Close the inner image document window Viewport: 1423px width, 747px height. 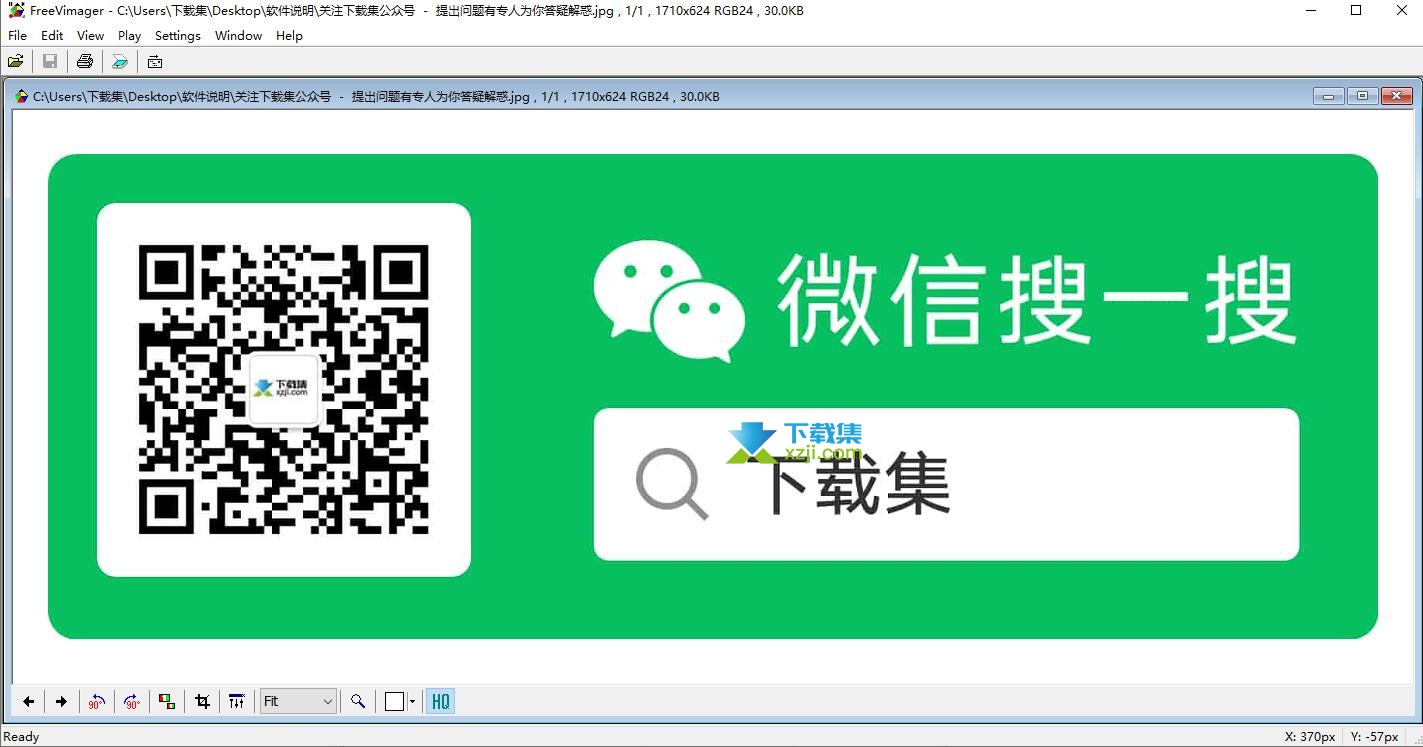point(1396,96)
